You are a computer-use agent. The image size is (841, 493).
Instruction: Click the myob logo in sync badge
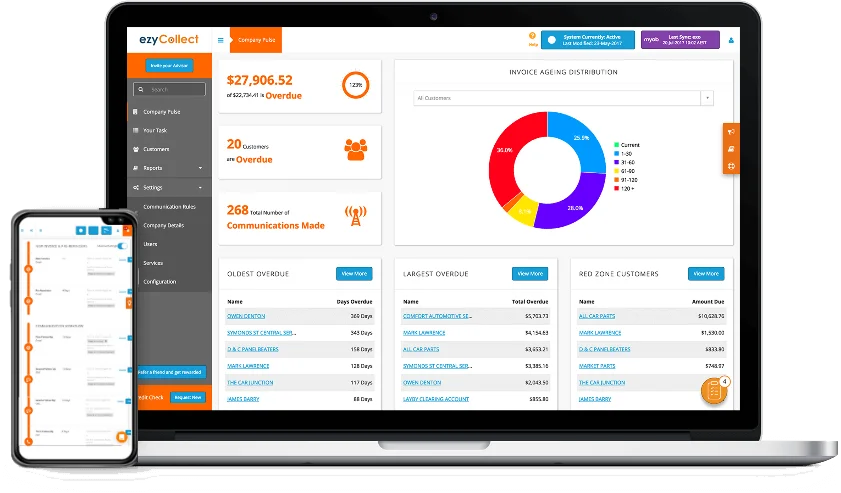coord(651,40)
